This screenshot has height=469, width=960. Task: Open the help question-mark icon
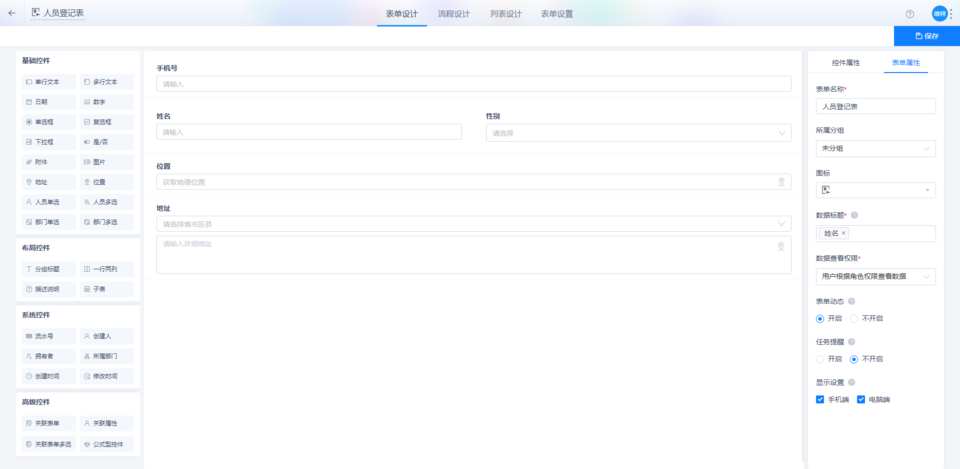(910, 13)
